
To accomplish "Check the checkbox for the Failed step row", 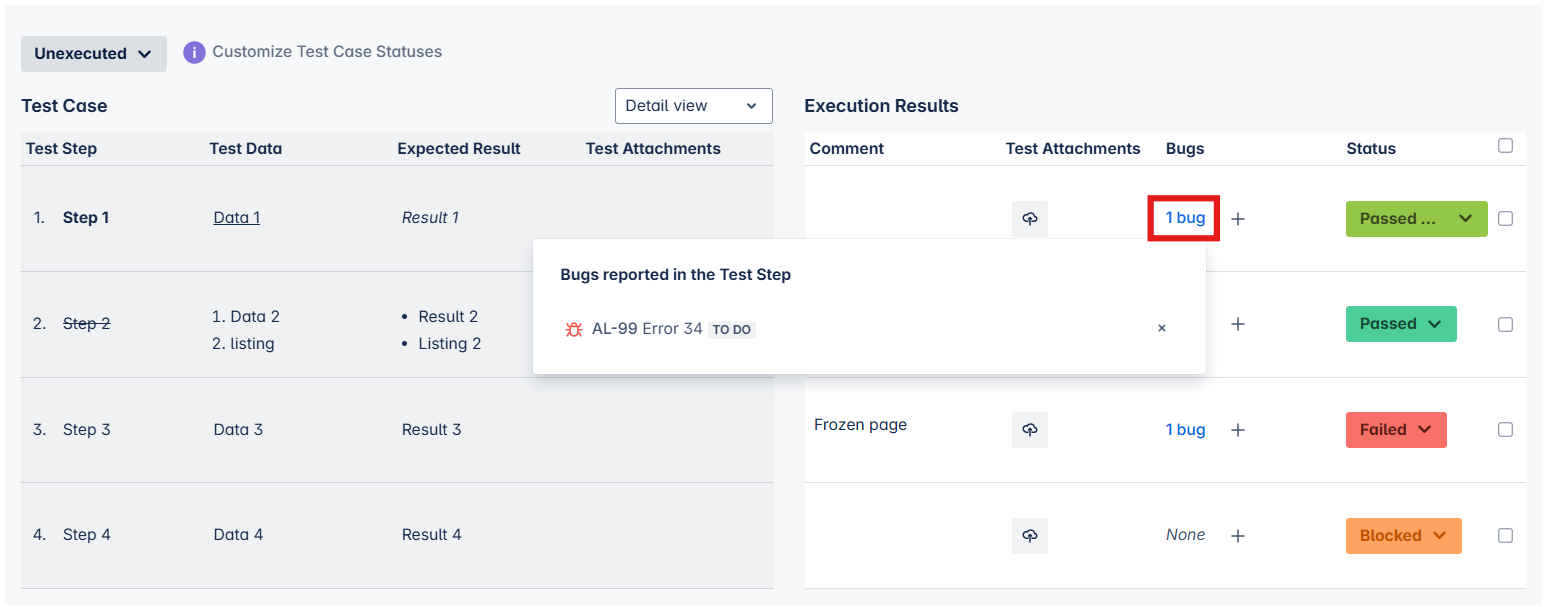I will [x=1506, y=430].
